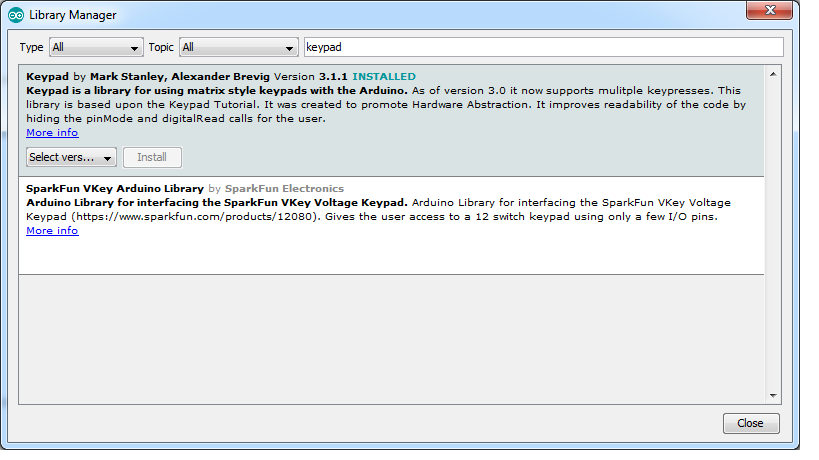Click the SparkFun Electronics author name
This screenshot has width=819, height=460.
(284, 188)
